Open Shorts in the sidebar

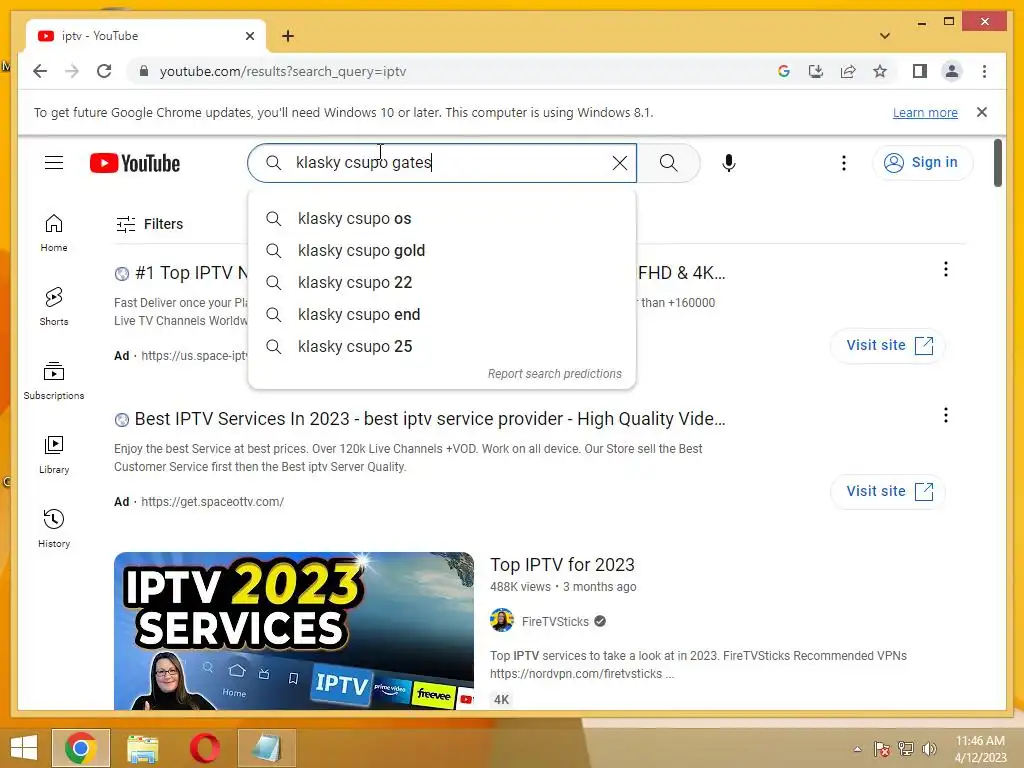[54, 307]
